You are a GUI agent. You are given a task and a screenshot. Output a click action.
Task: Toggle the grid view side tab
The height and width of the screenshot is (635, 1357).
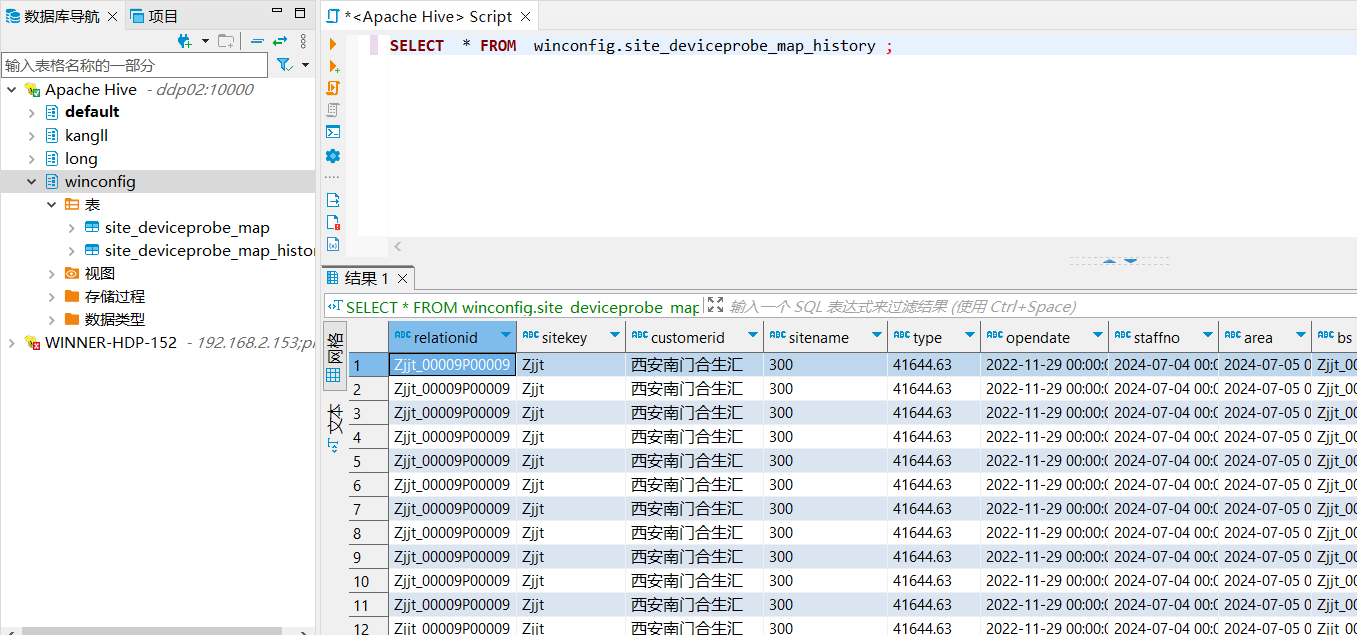point(334,355)
